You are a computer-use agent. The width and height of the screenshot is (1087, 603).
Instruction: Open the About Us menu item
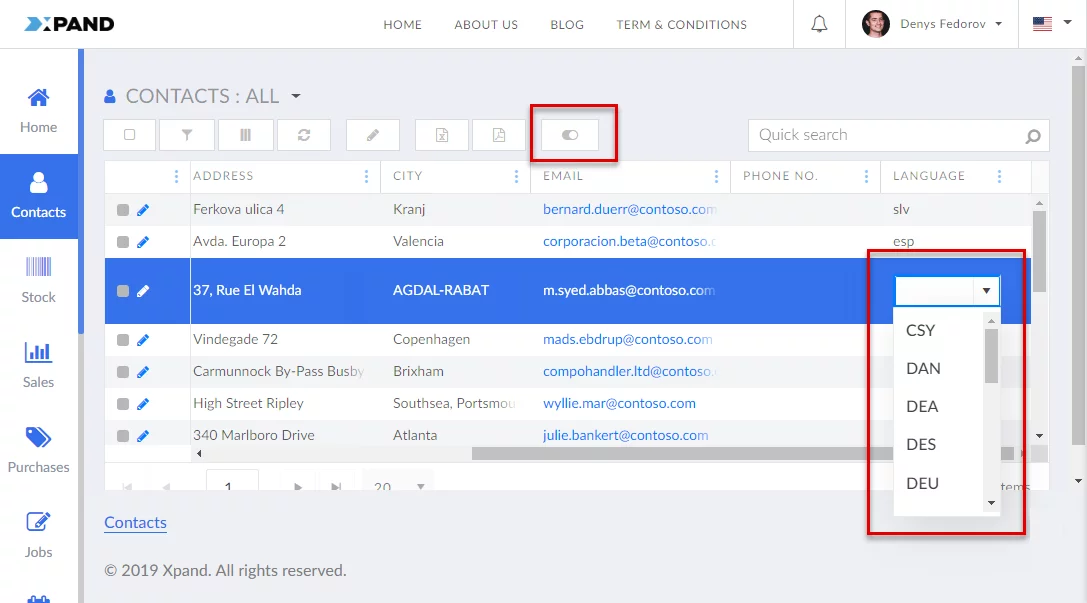coord(486,25)
